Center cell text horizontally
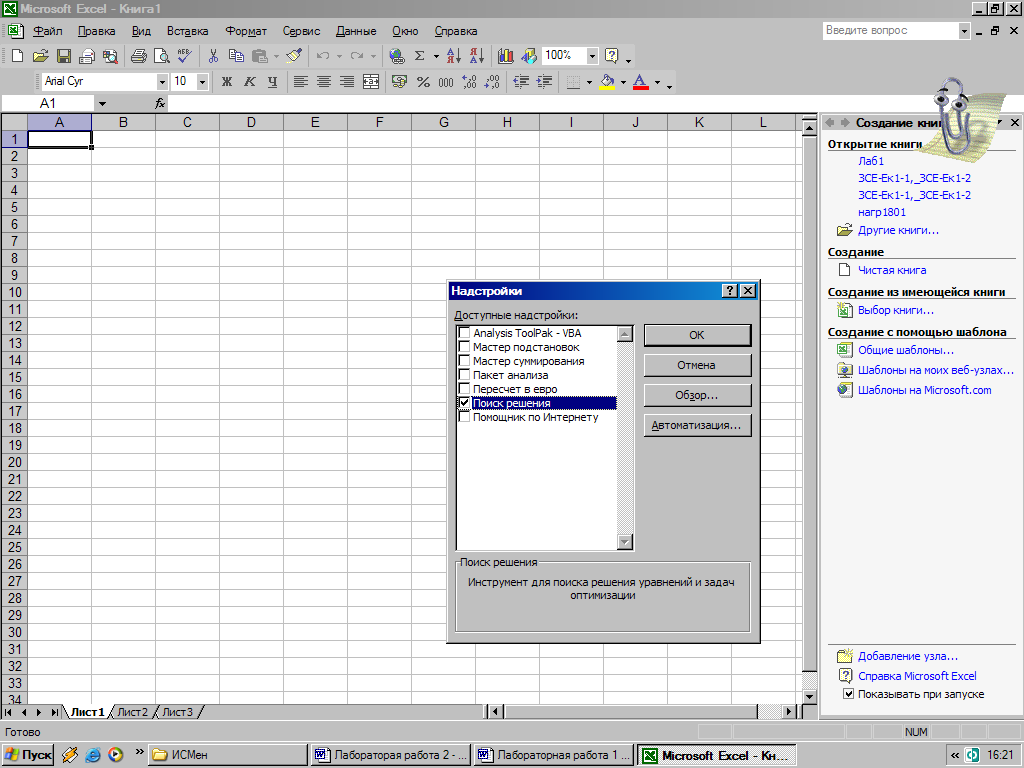This screenshot has height=768, width=1024. click(324, 82)
